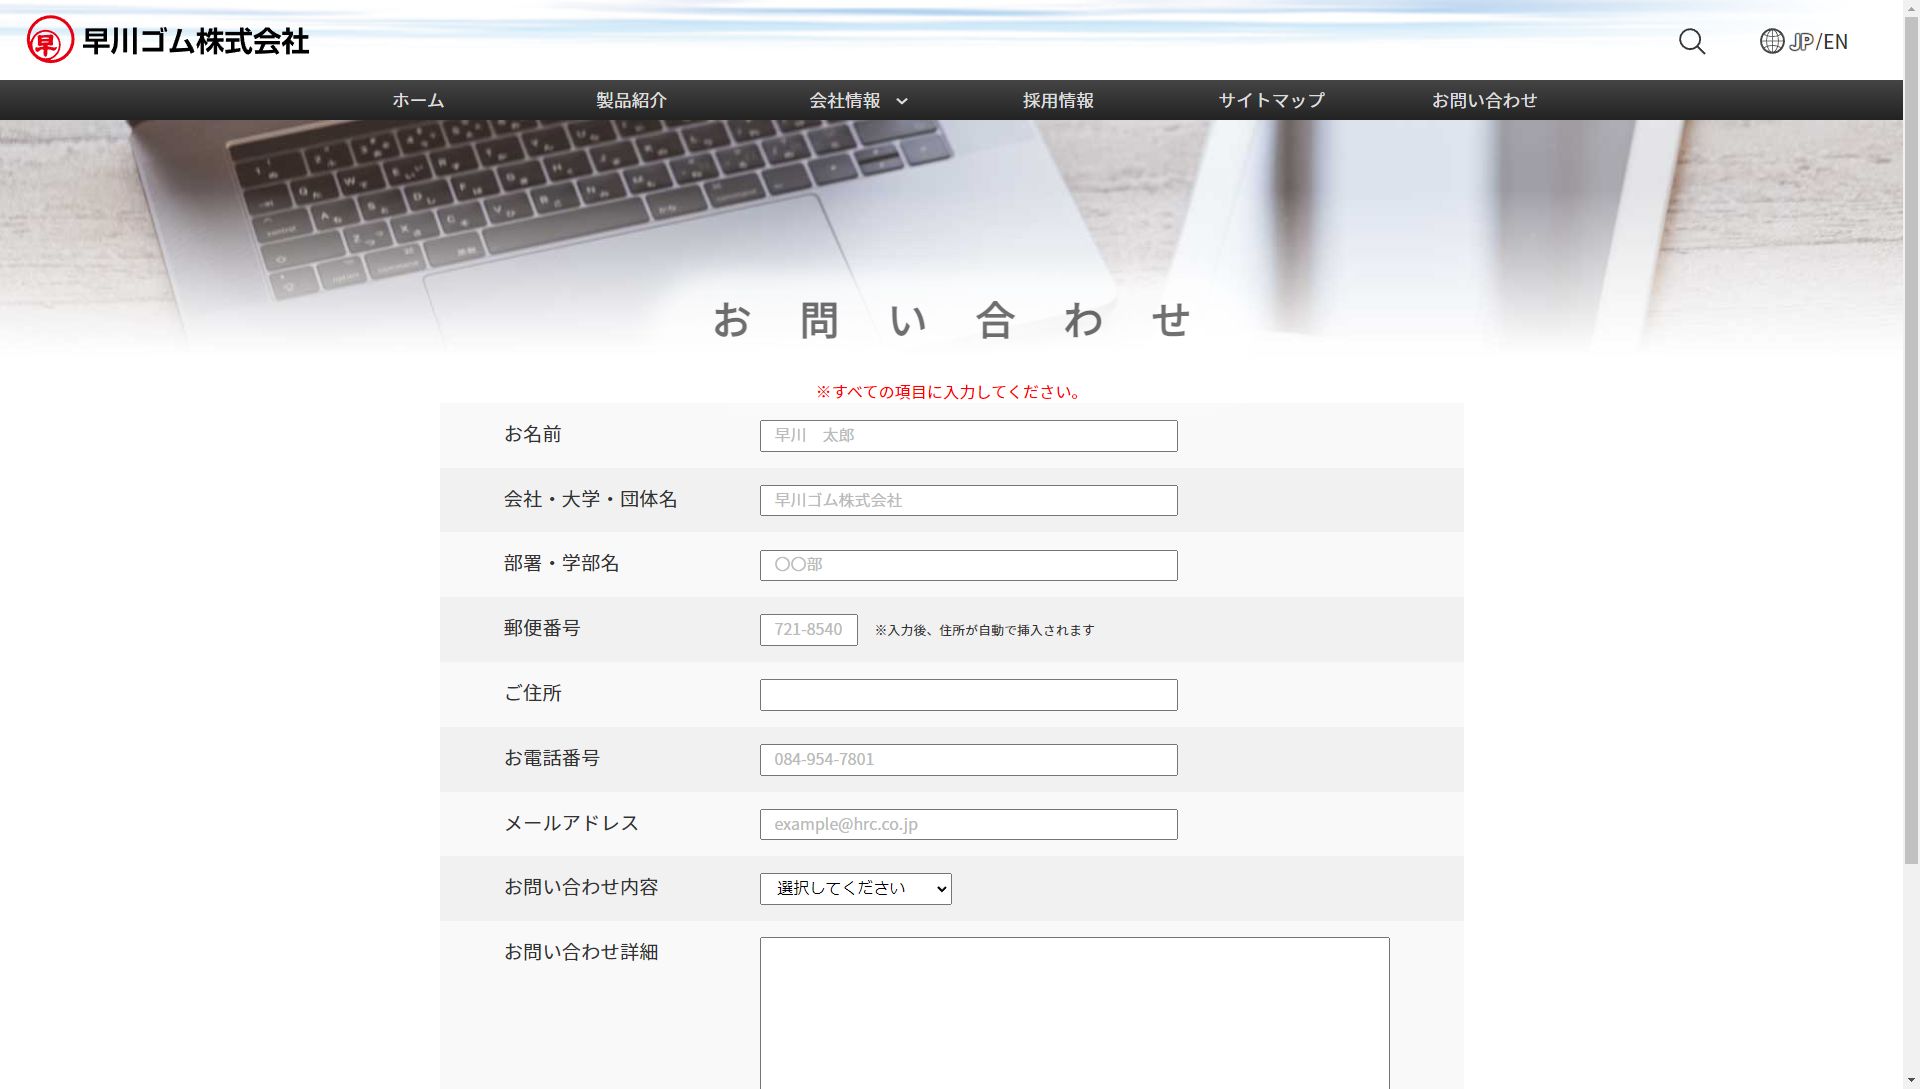The height and width of the screenshot is (1089, 1920).
Task: Click the ご住所 address field
Action: [969, 695]
